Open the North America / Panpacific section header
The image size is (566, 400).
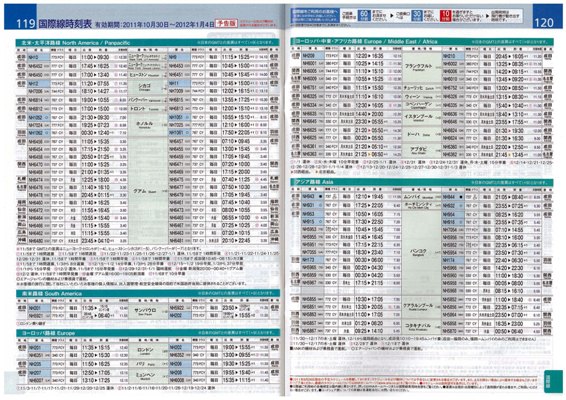(147, 43)
